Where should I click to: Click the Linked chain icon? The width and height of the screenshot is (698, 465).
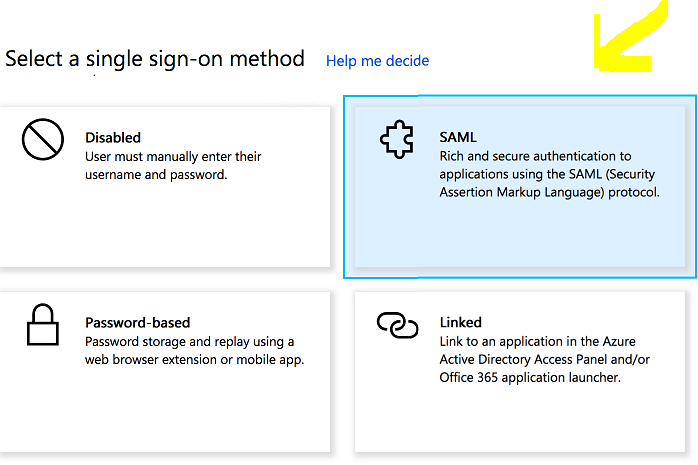398,325
